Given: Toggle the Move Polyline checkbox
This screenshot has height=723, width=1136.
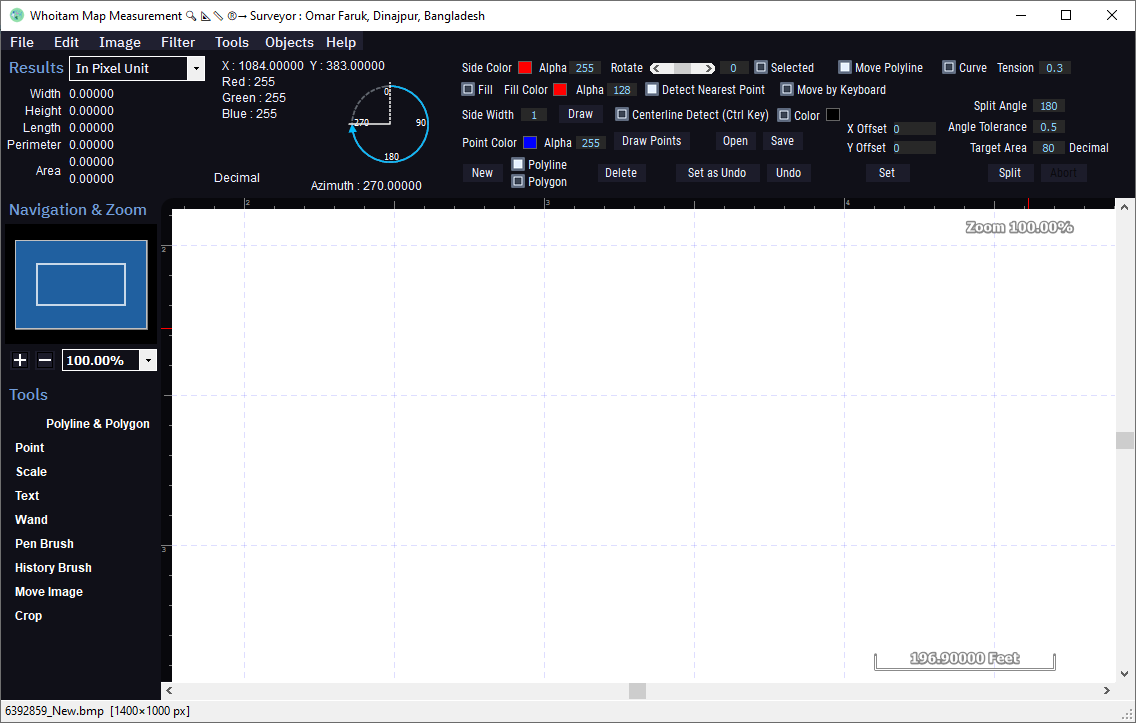Looking at the screenshot, I should point(845,68).
